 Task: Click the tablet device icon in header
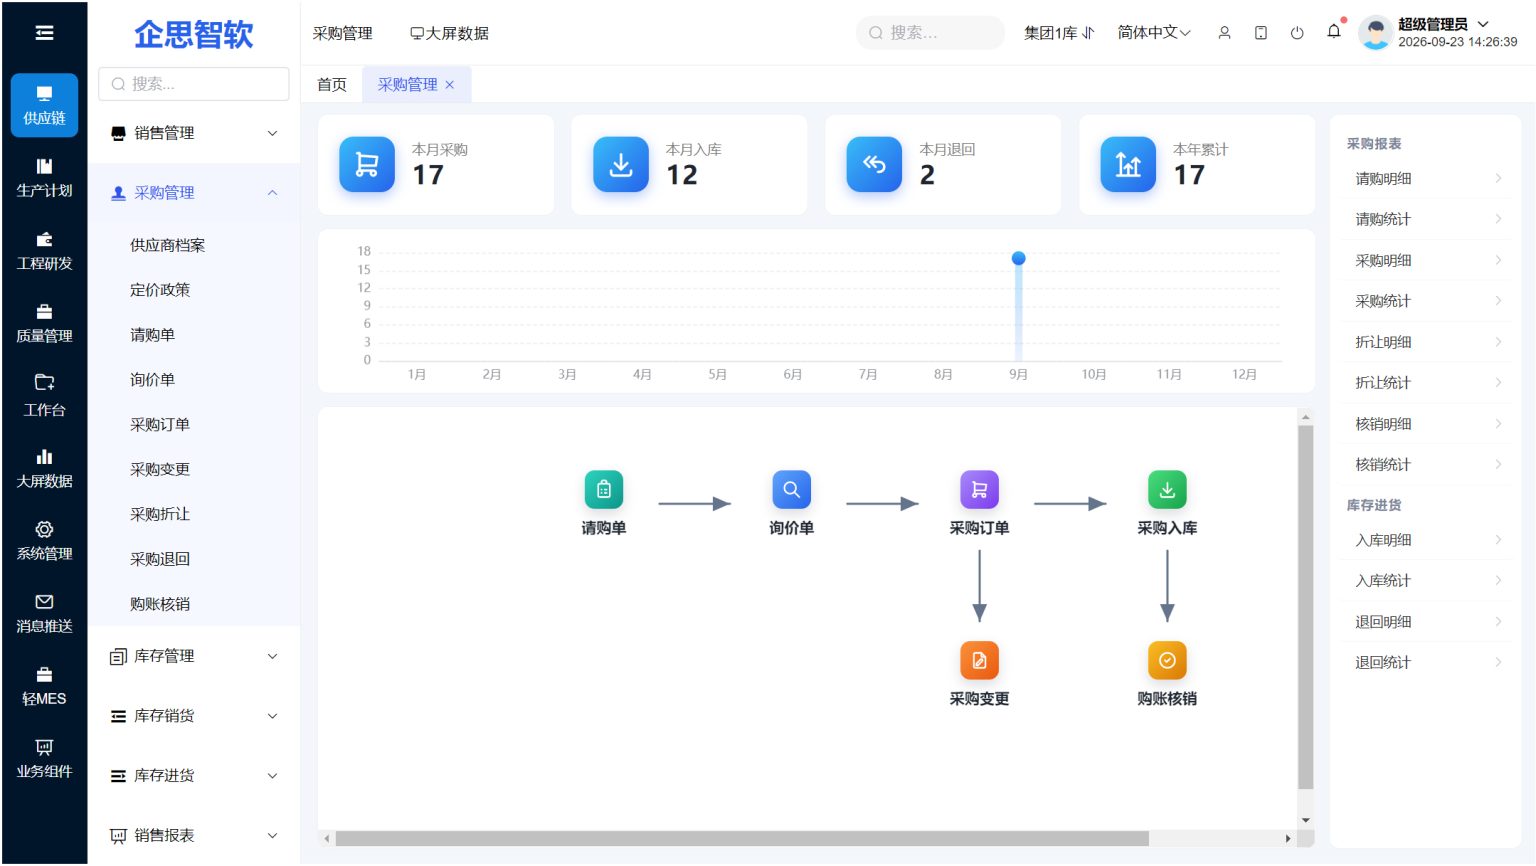point(1261,33)
